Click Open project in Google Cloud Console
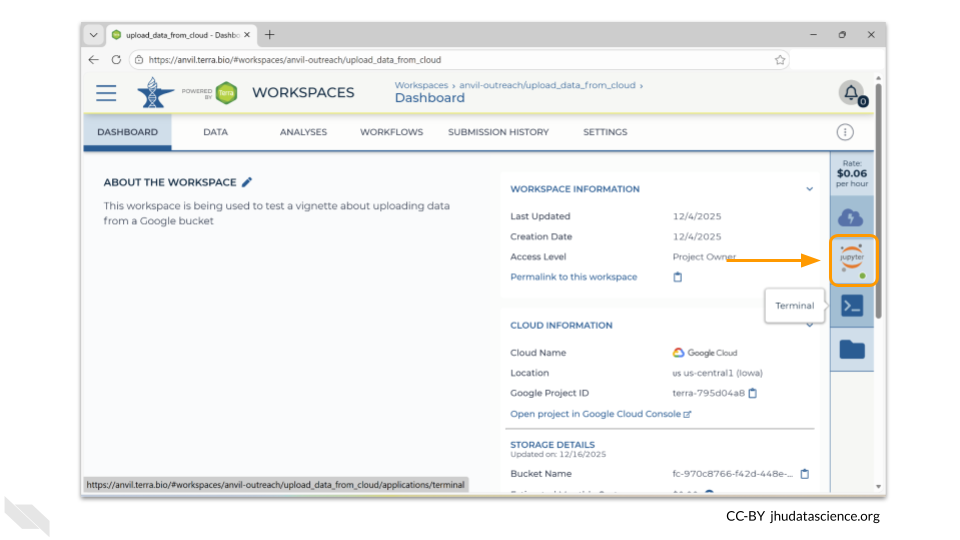This screenshot has width=960, height=540. [x=600, y=414]
